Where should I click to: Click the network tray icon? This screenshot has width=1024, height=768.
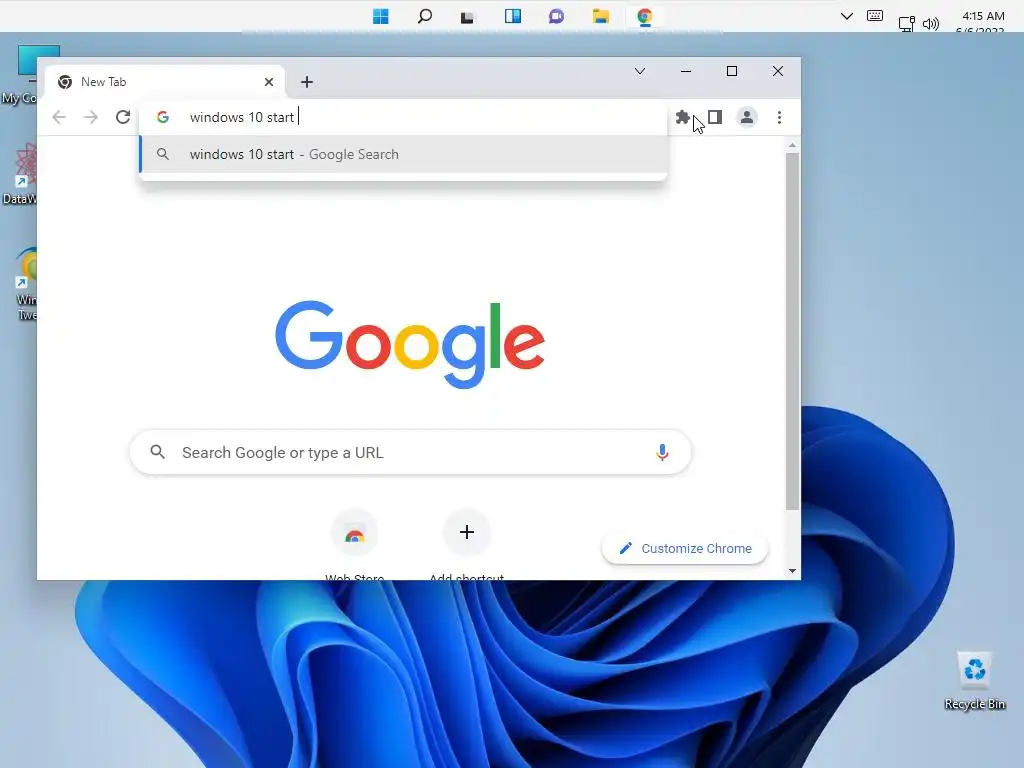point(906,24)
